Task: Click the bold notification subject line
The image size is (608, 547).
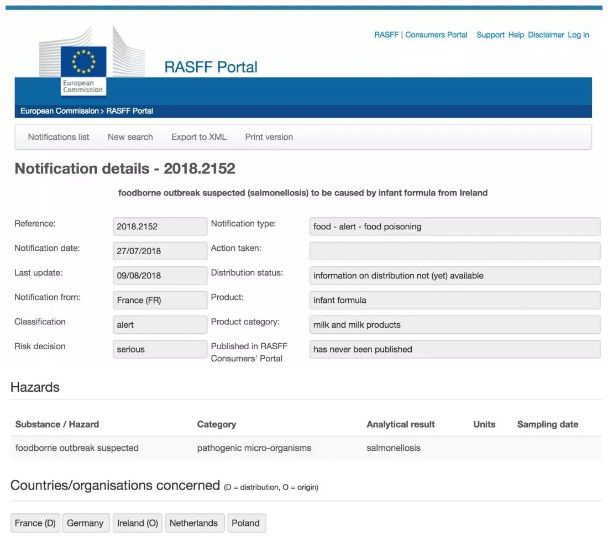Action: [x=303, y=193]
